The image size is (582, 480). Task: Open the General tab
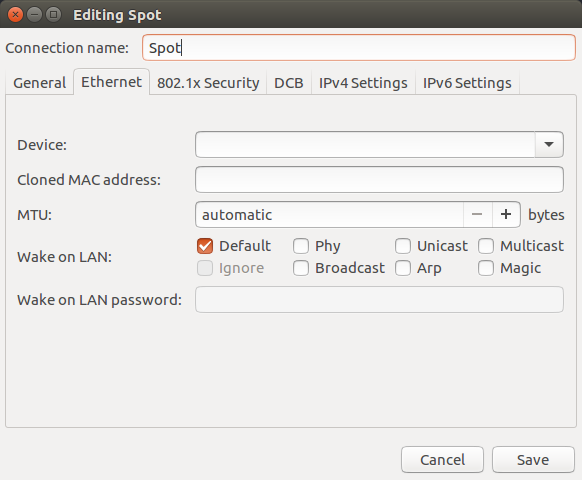click(x=40, y=83)
